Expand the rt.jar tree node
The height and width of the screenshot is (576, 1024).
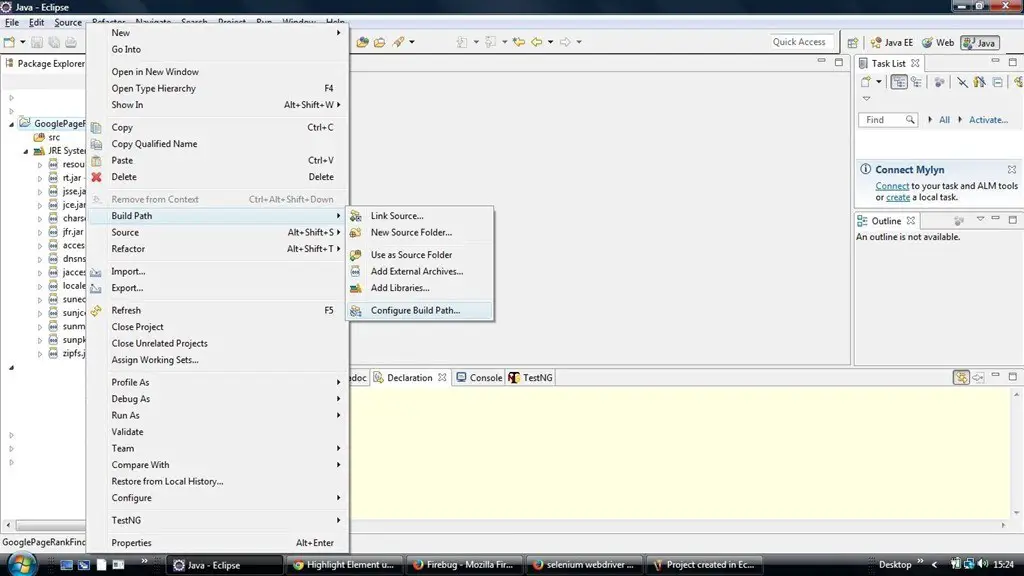[41, 178]
